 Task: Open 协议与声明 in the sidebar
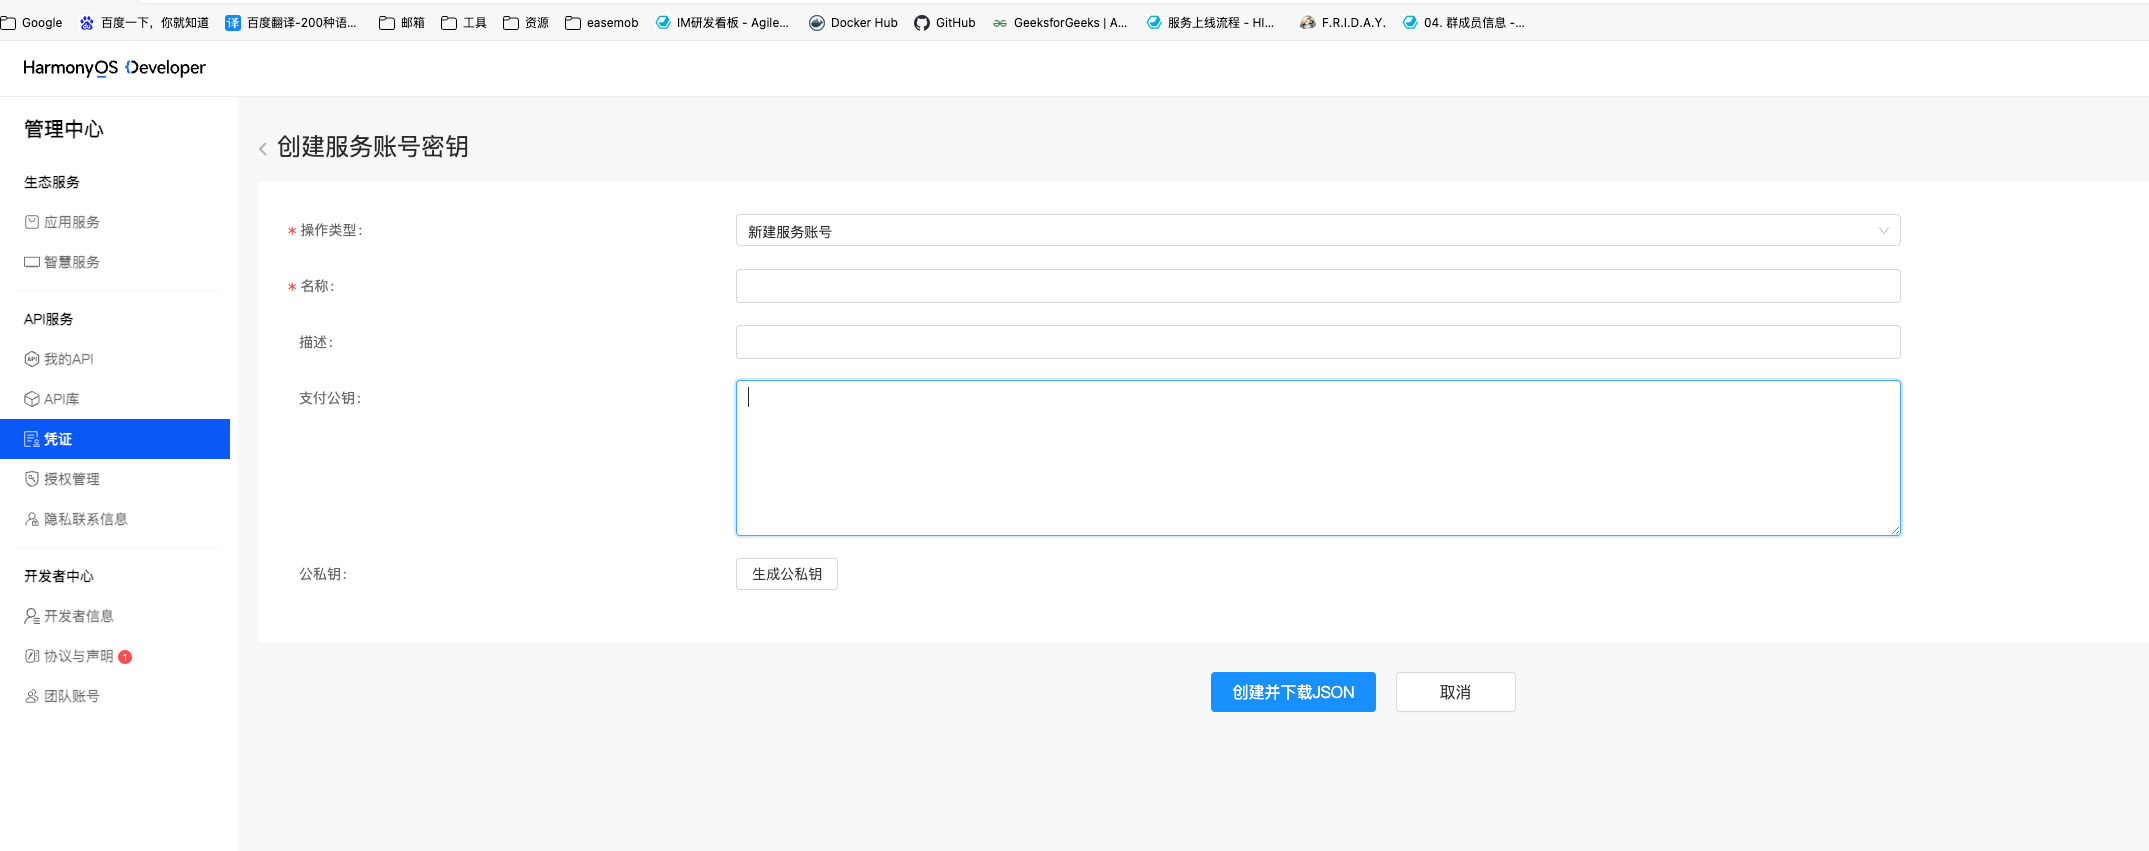coord(78,656)
